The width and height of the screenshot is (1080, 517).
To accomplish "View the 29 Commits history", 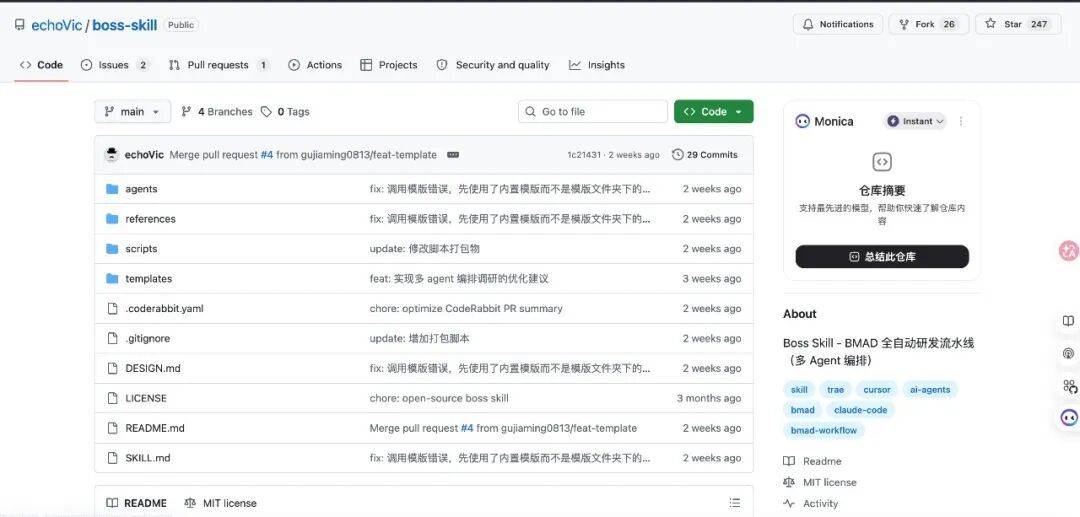I will coord(705,155).
